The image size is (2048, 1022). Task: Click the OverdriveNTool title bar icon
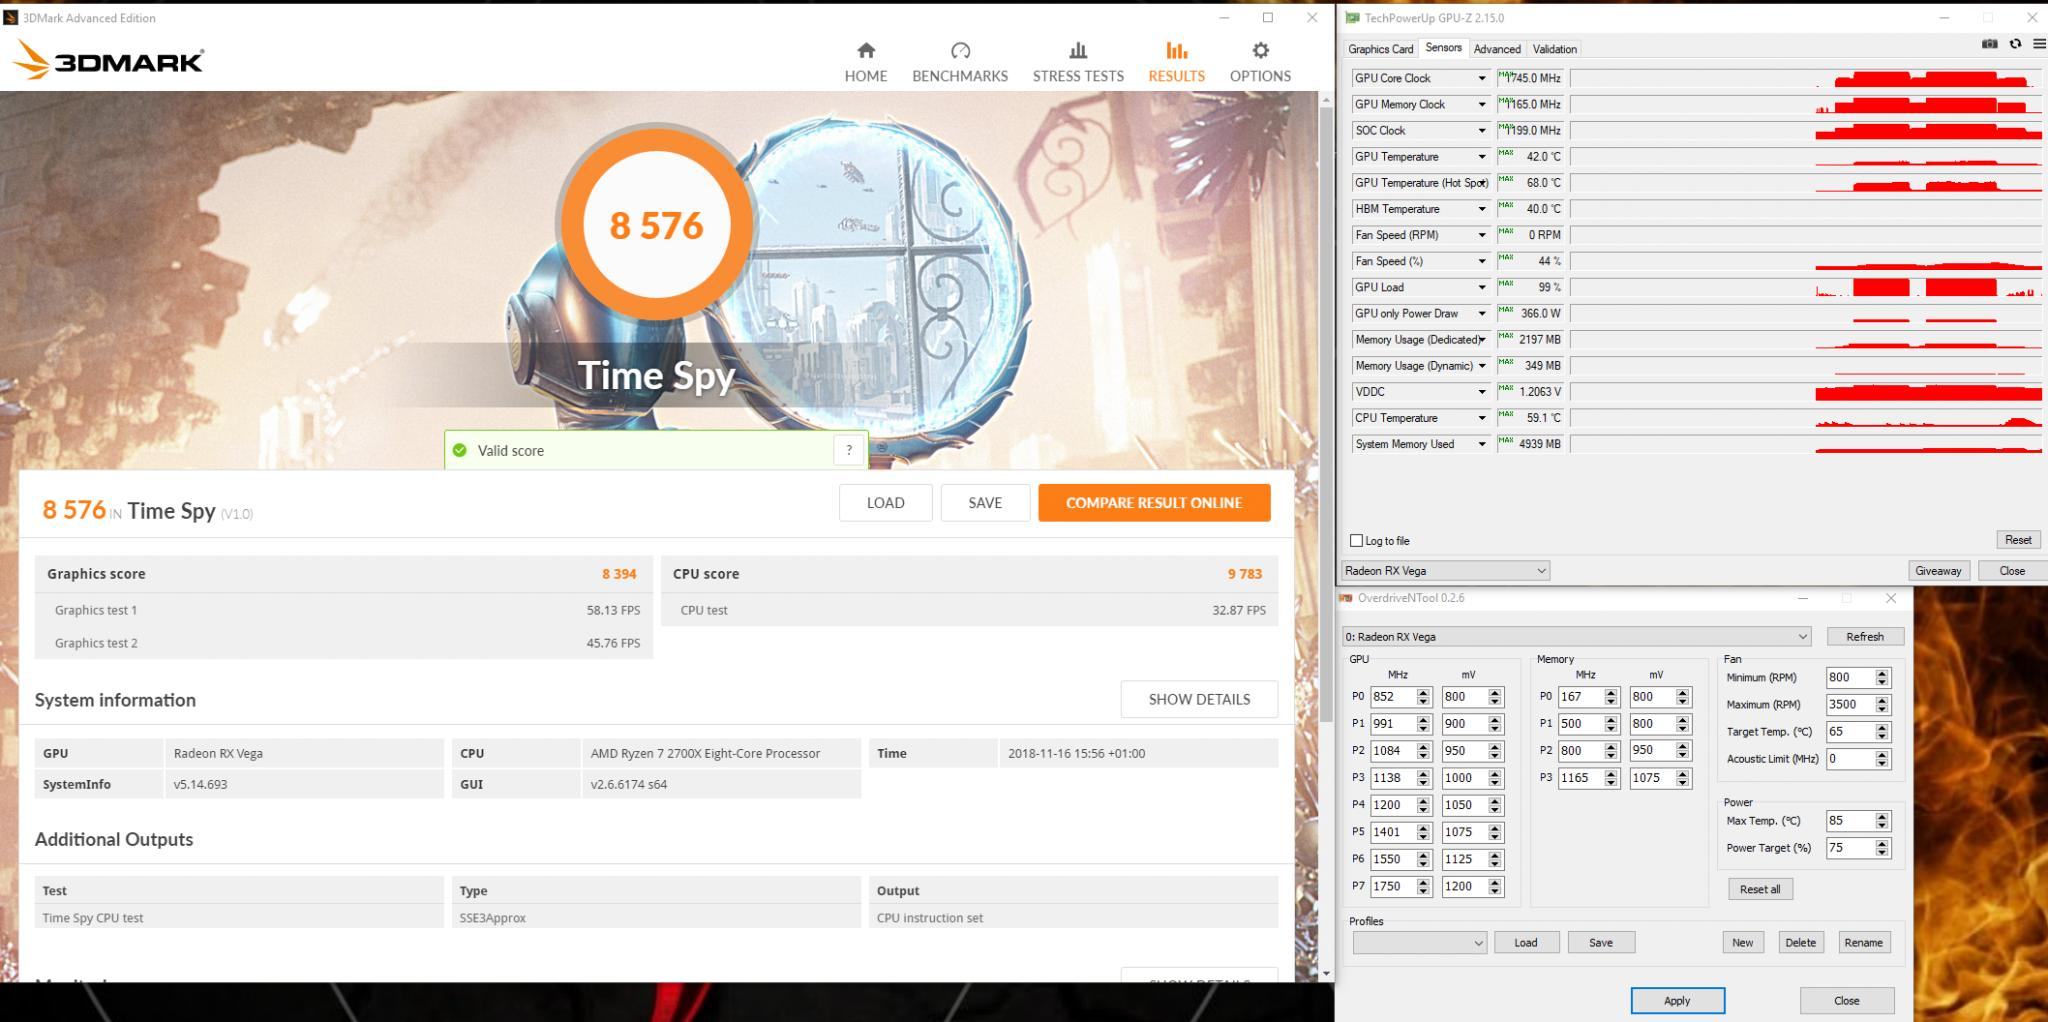[x=1346, y=598]
